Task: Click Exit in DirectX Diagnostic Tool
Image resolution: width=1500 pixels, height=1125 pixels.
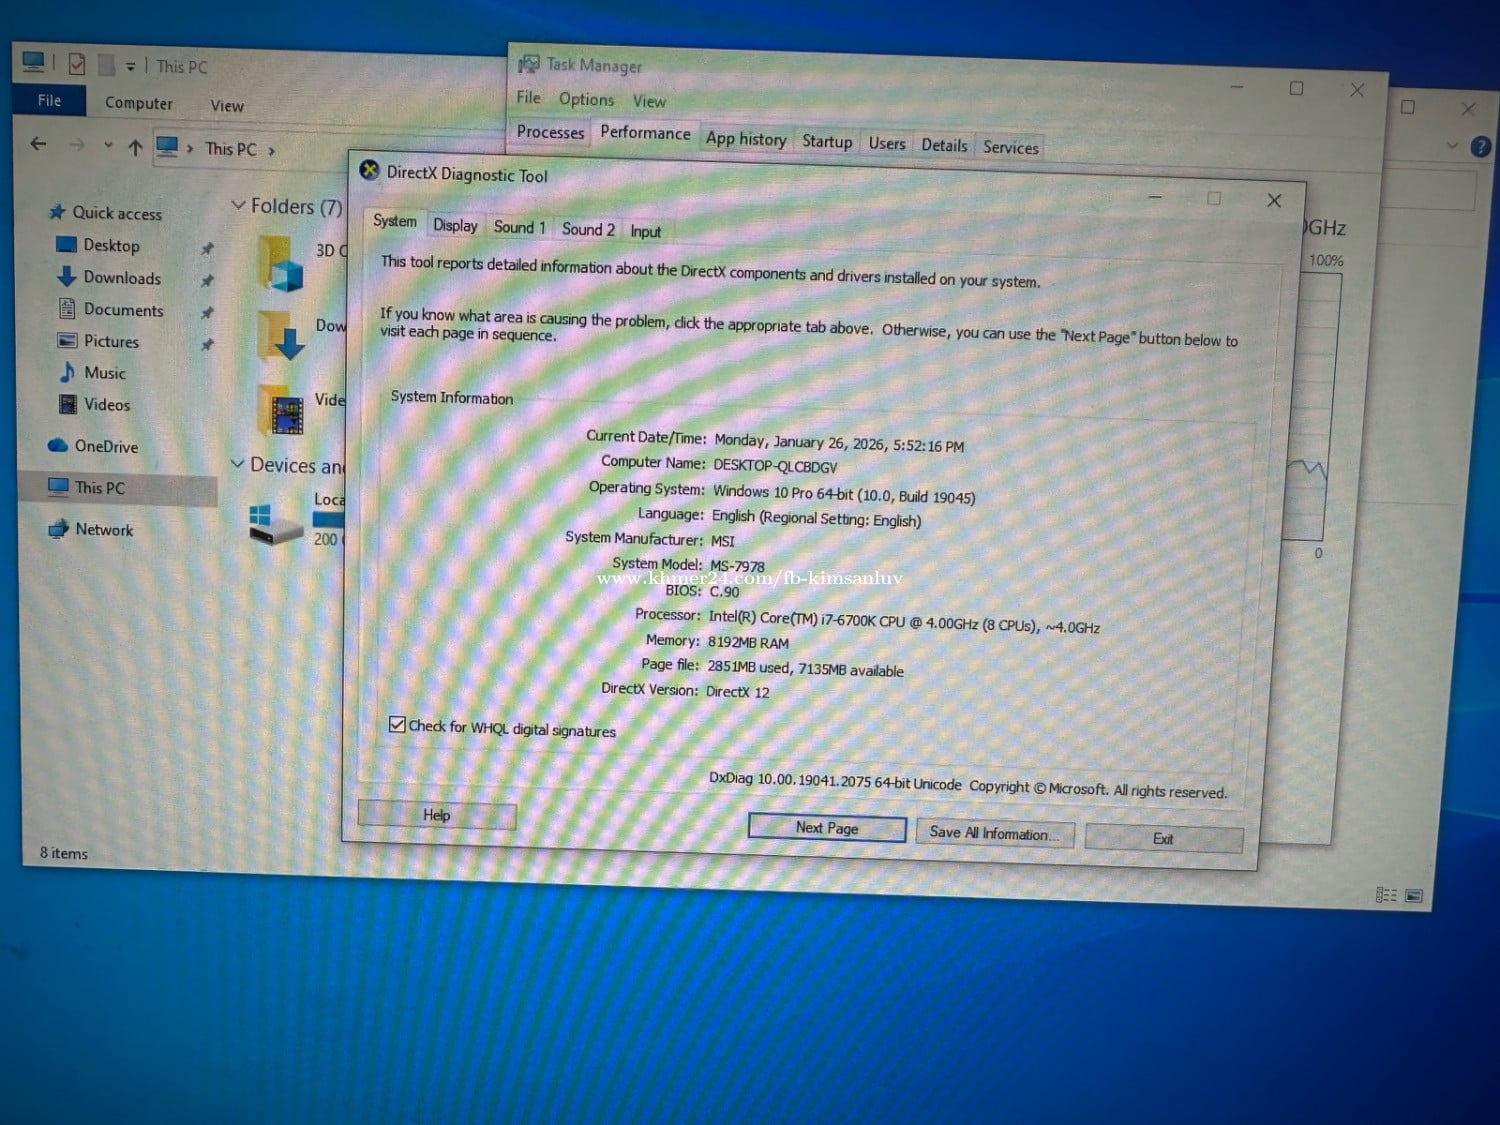Action: click(1163, 839)
